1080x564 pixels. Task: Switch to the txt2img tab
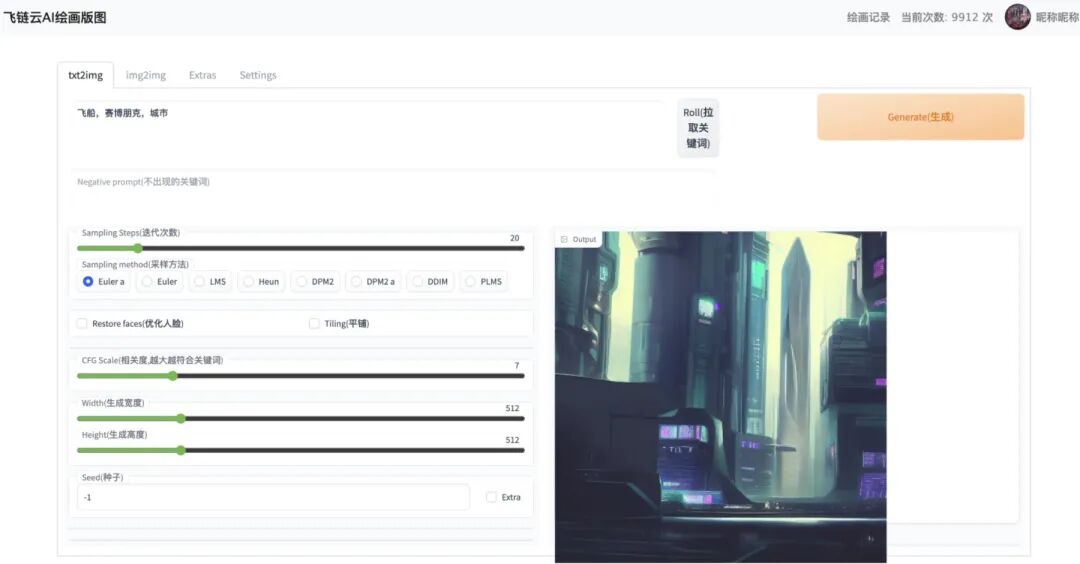coord(85,75)
